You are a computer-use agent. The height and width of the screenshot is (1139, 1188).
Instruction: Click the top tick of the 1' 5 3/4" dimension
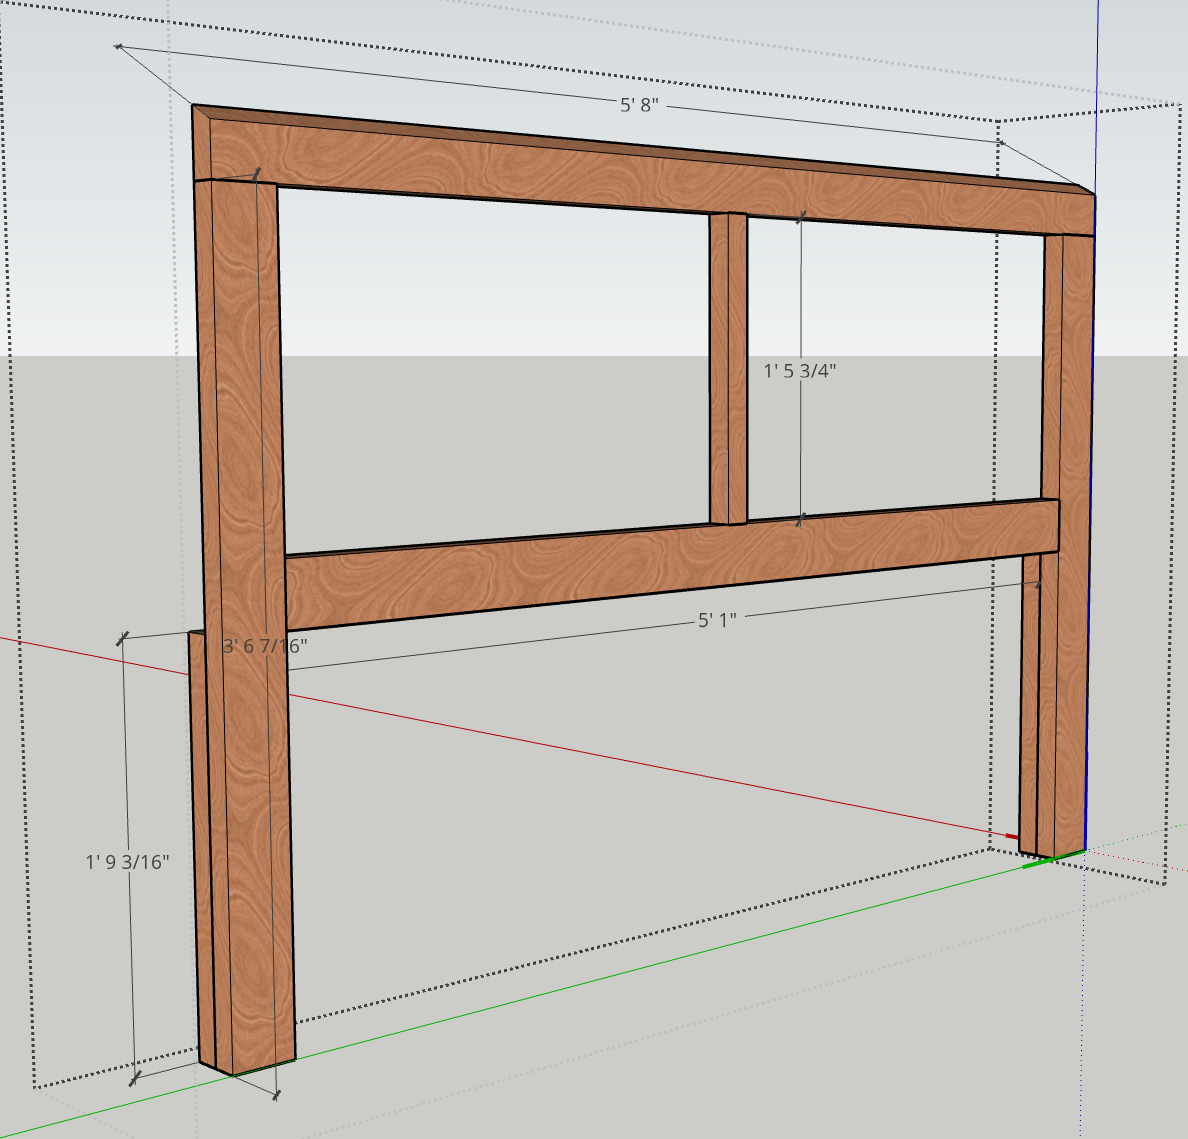click(x=801, y=218)
